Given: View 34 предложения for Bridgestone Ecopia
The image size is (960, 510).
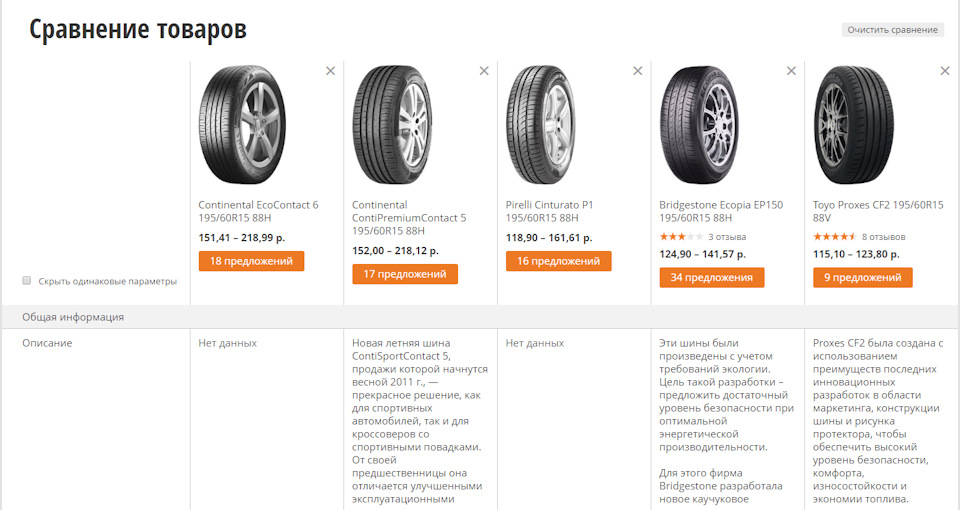Looking at the screenshot, I should [x=712, y=278].
